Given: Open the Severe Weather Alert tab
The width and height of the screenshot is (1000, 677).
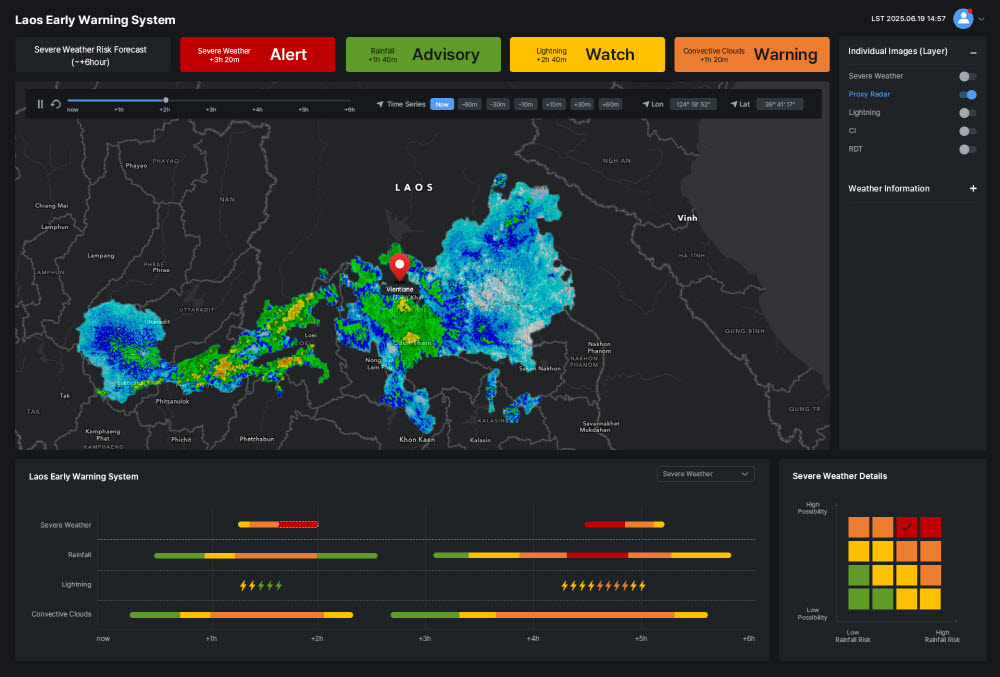Looking at the screenshot, I should coord(257,55).
